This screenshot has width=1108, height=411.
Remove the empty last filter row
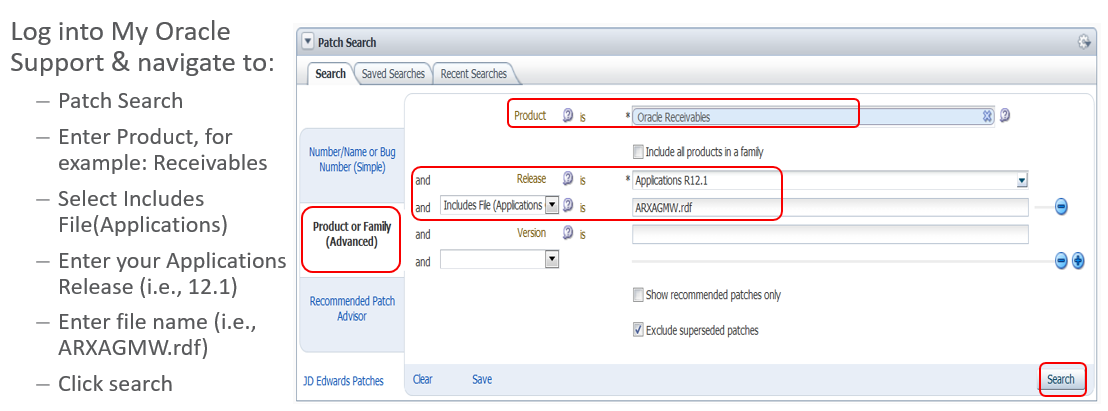[1063, 260]
